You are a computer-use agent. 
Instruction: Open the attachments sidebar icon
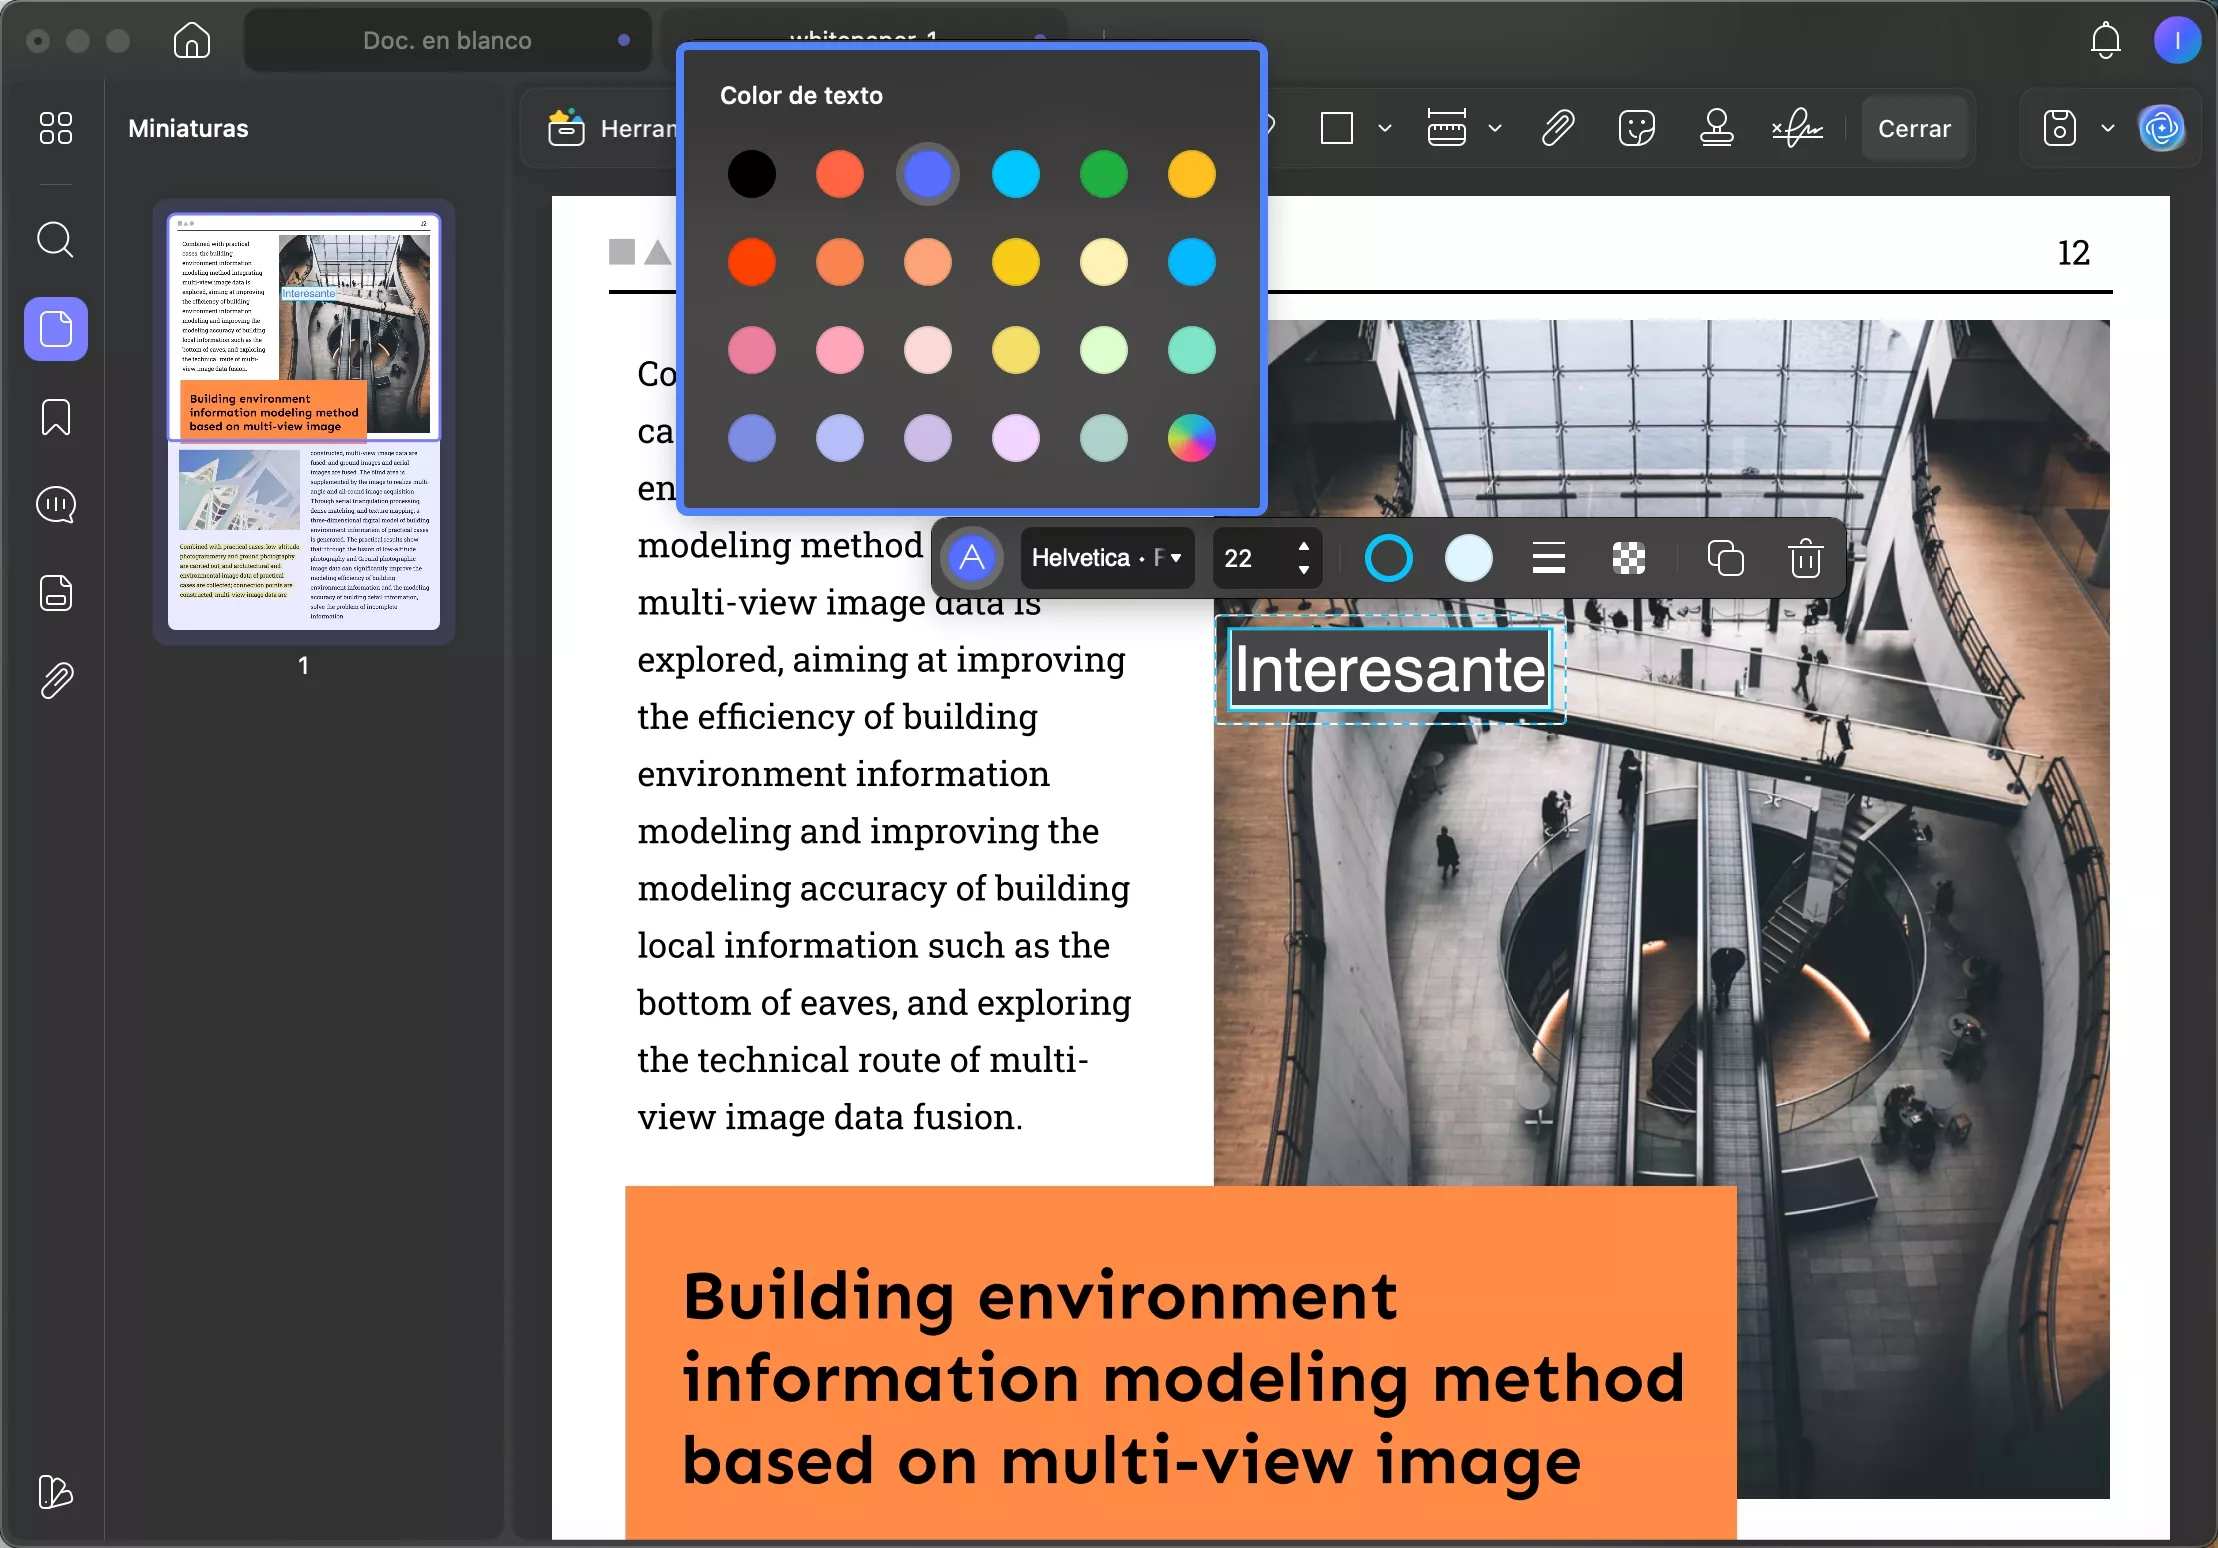tap(56, 681)
